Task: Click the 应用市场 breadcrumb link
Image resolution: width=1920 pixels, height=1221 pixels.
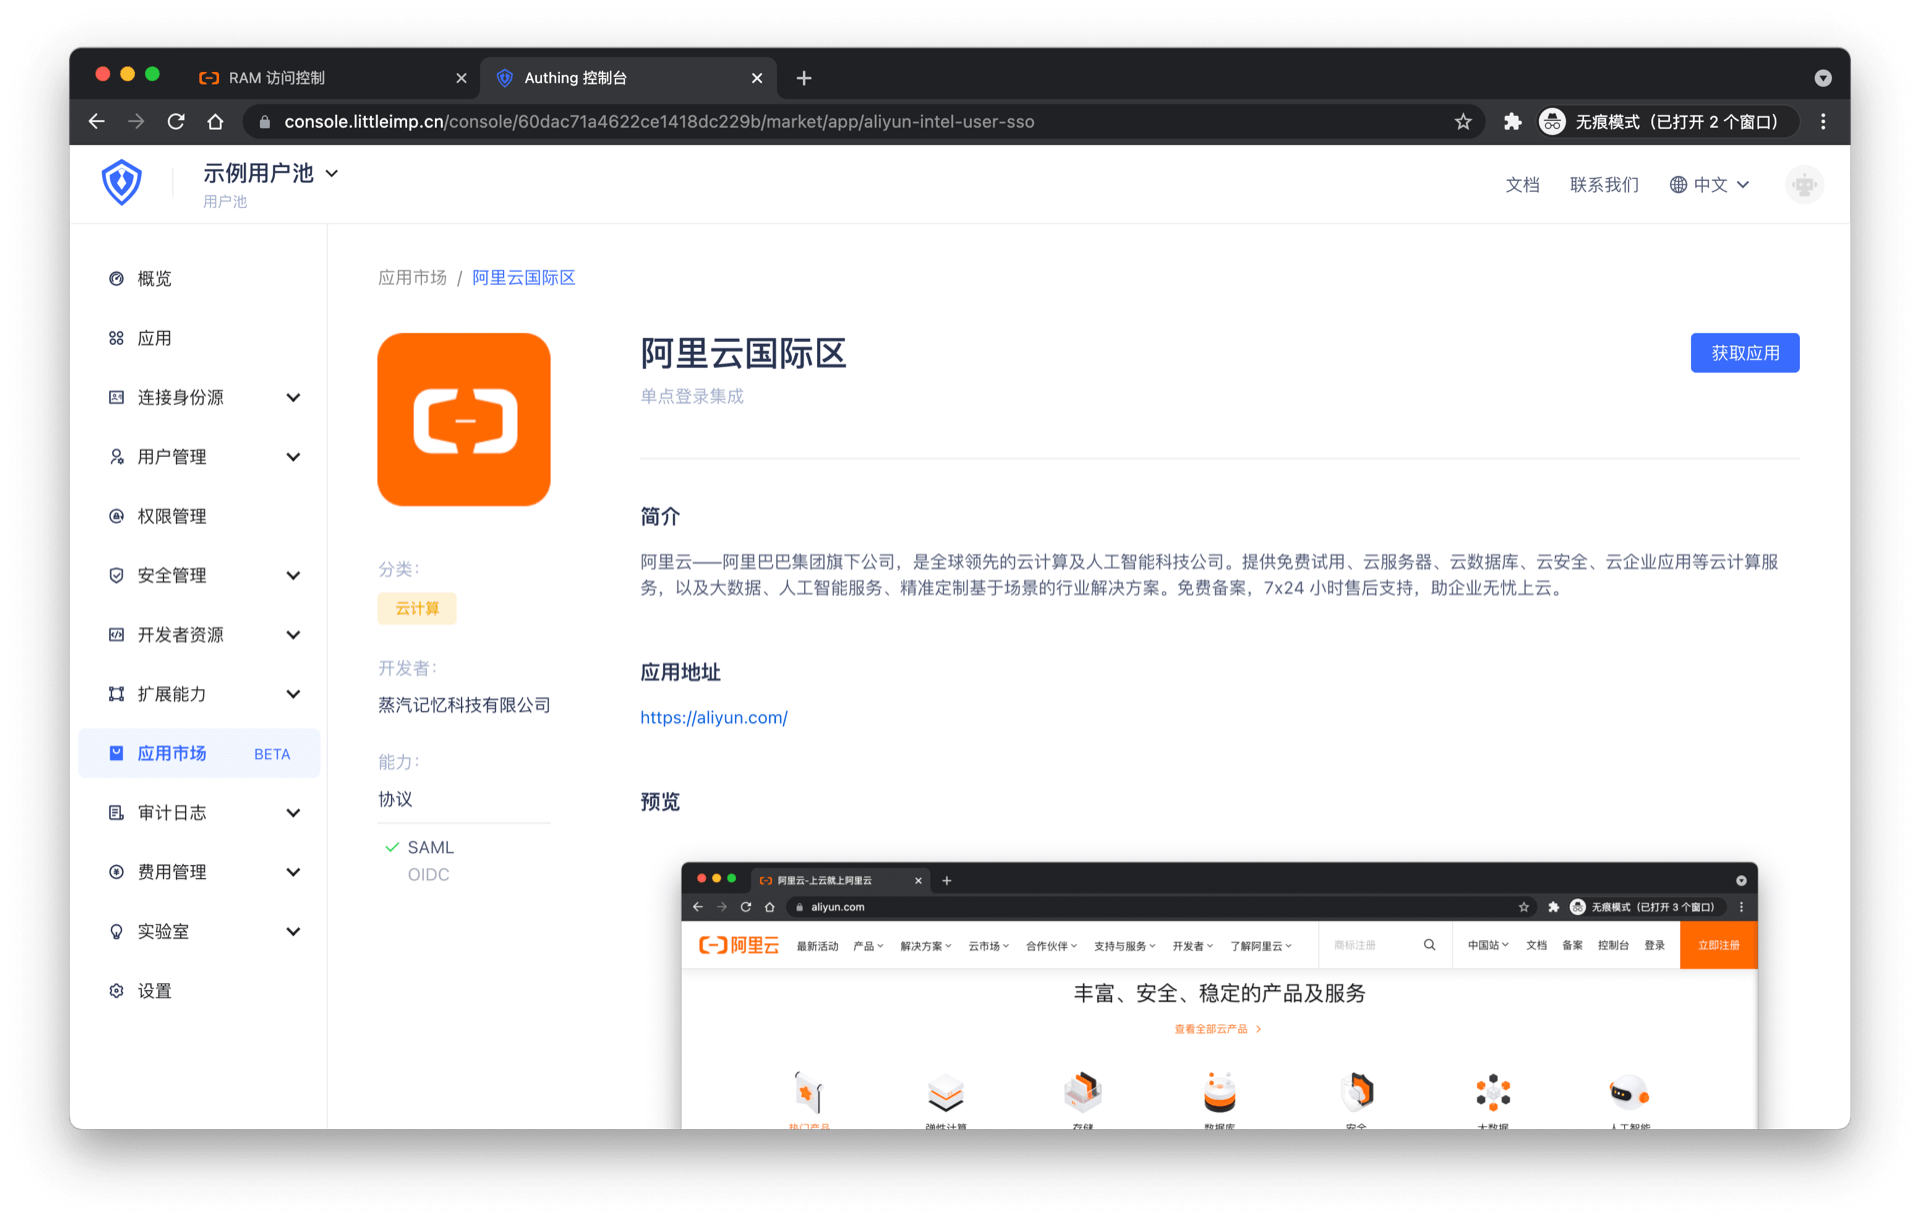Action: tap(412, 277)
